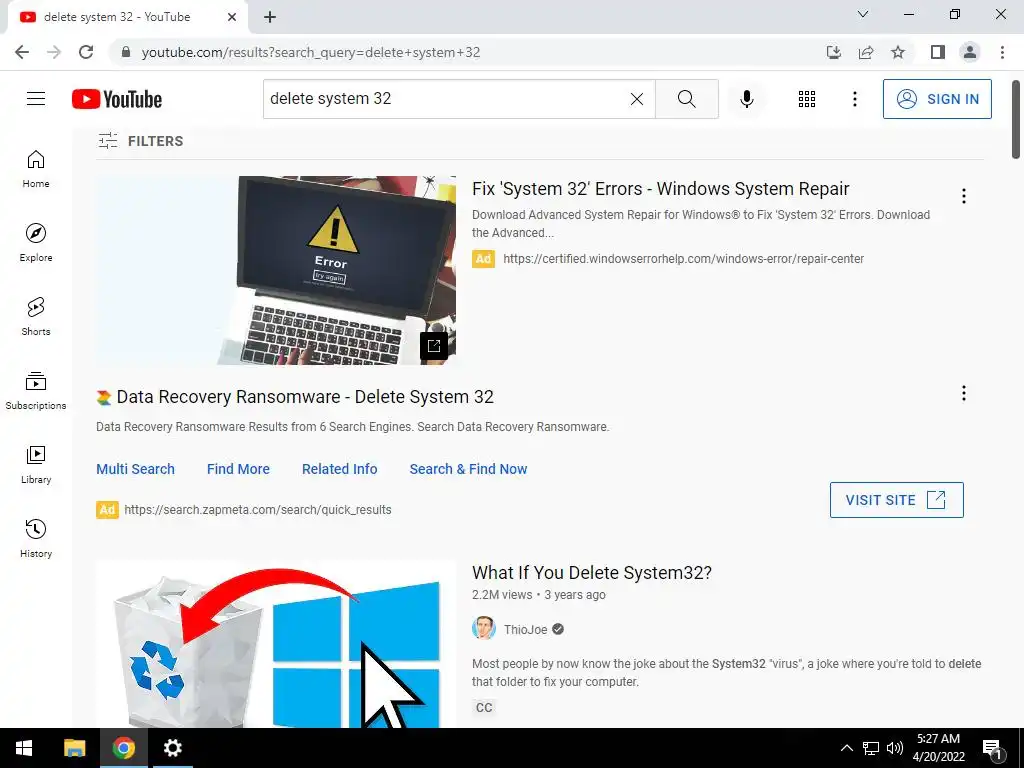
Task: Show hidden system tray icons
Action: pyautogui.click(x=846, y=748)
